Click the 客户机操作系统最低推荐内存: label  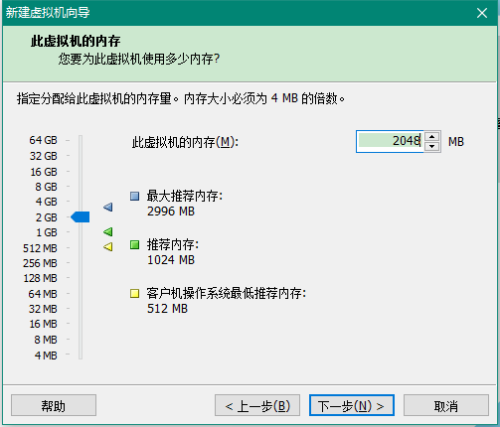click(226, 294)
